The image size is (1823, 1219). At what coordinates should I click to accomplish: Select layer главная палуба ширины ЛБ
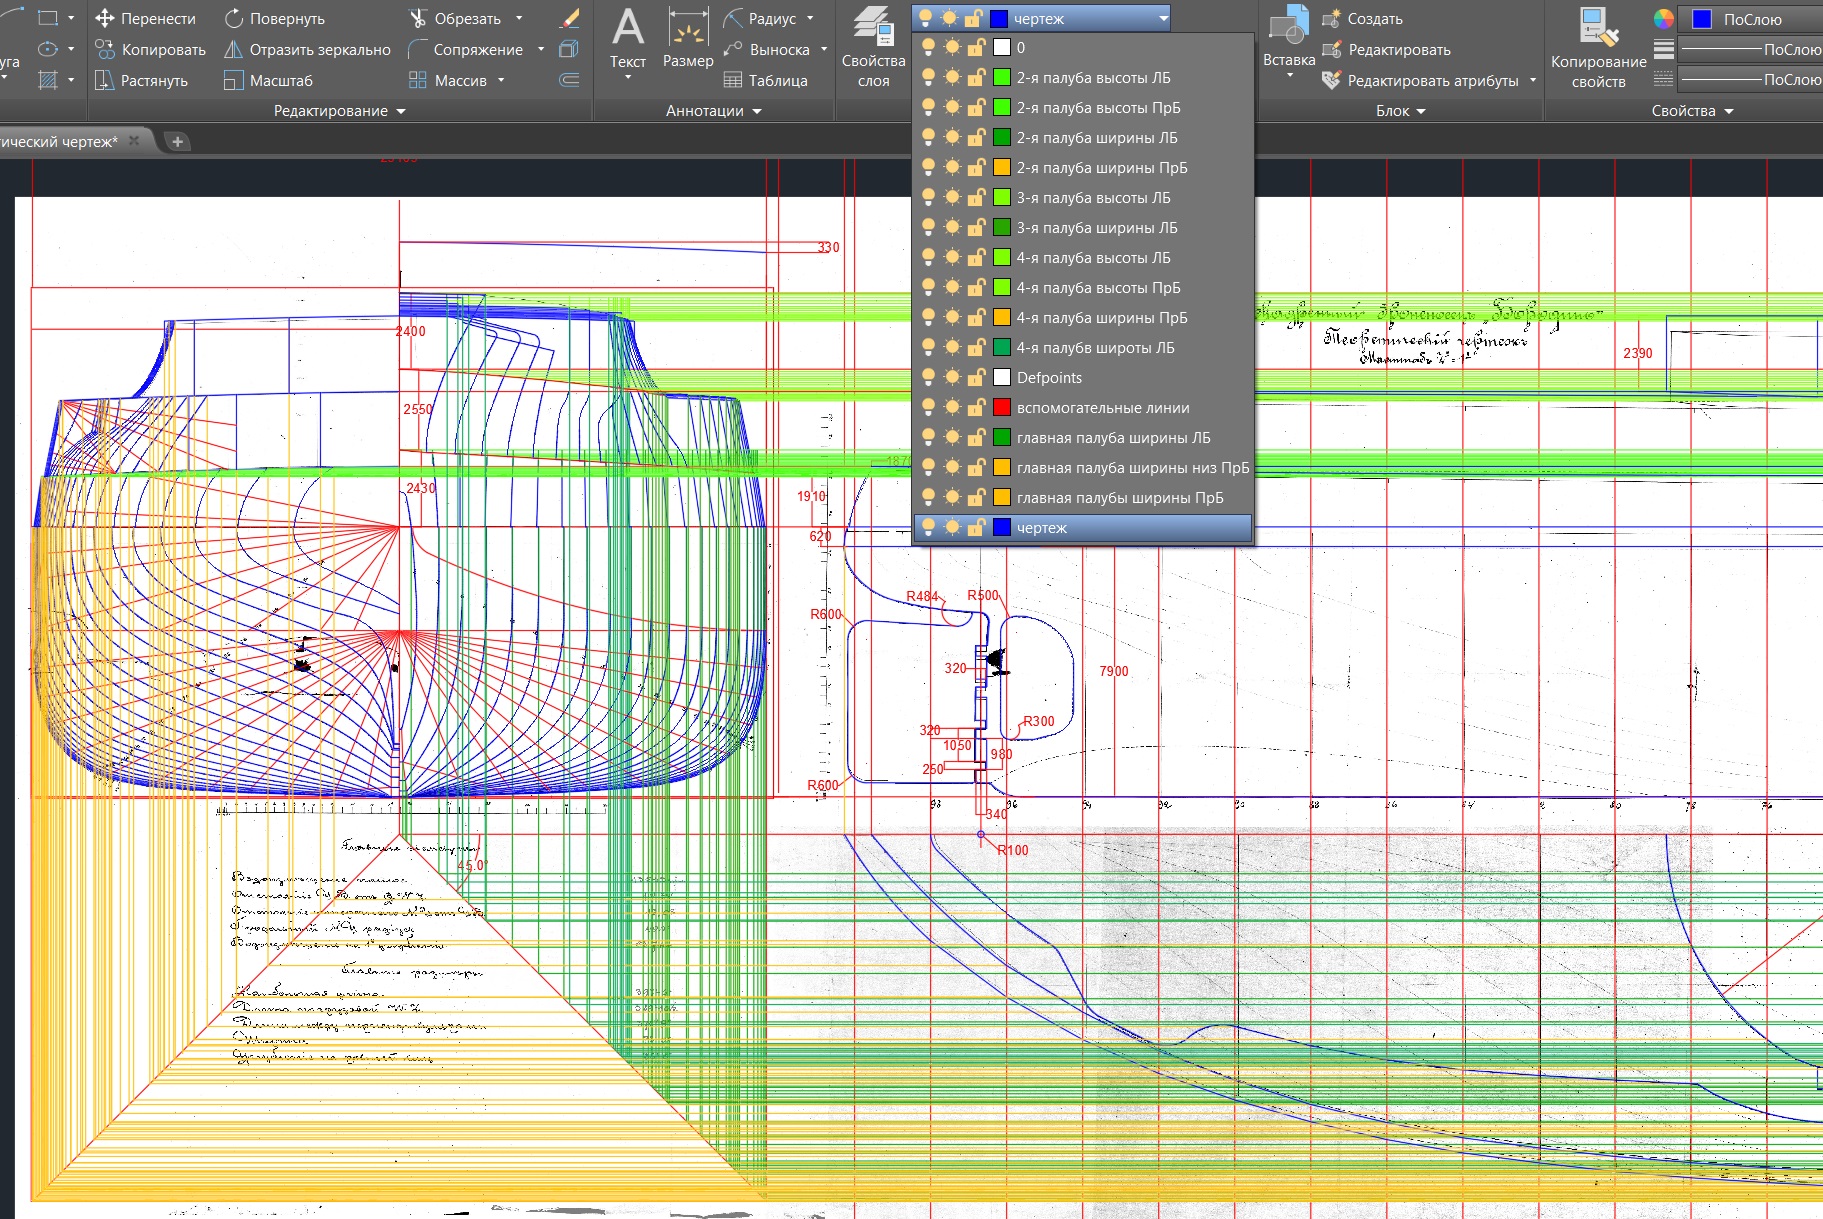[x=1113, y=438]
